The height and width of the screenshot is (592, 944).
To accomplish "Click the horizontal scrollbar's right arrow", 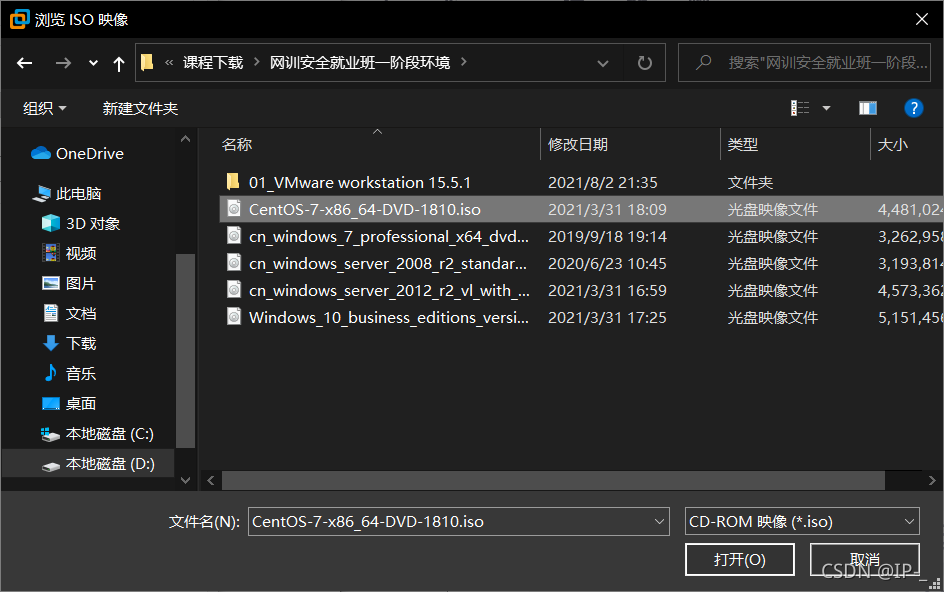I will (x=932, y=481).
